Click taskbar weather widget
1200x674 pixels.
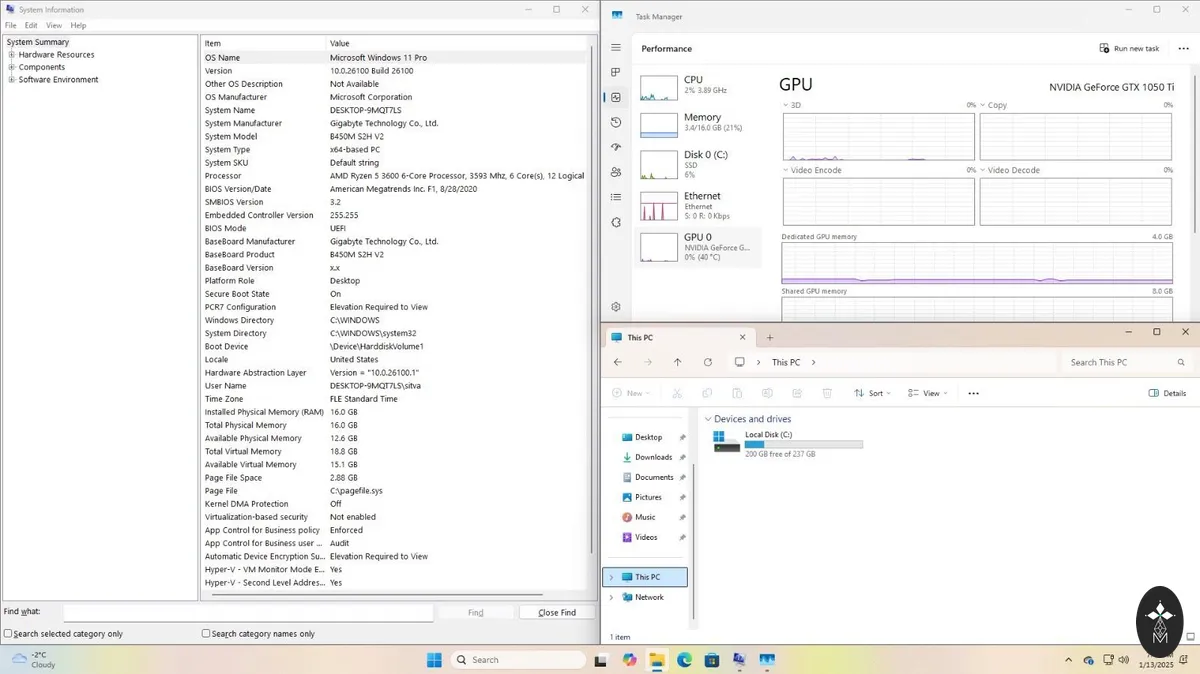(x=35, y=660)
